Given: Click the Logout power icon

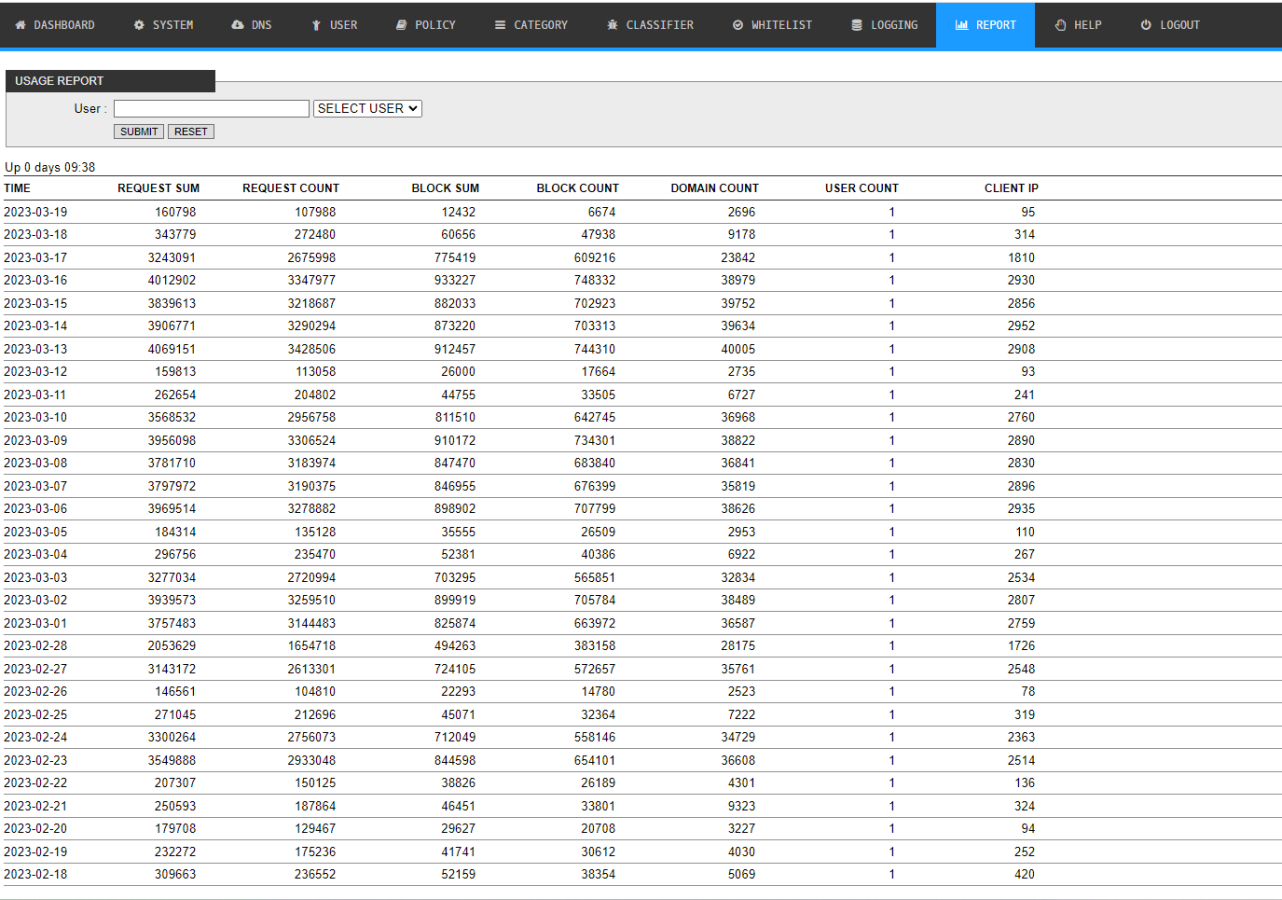Looking at the screenshot, I should 1146,25.
